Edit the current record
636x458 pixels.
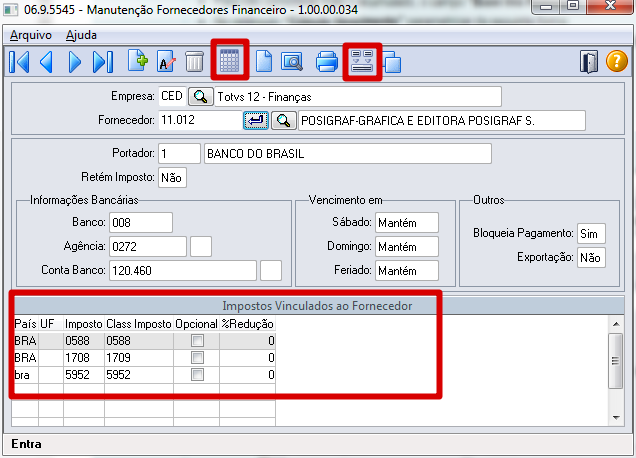(166, 62)
